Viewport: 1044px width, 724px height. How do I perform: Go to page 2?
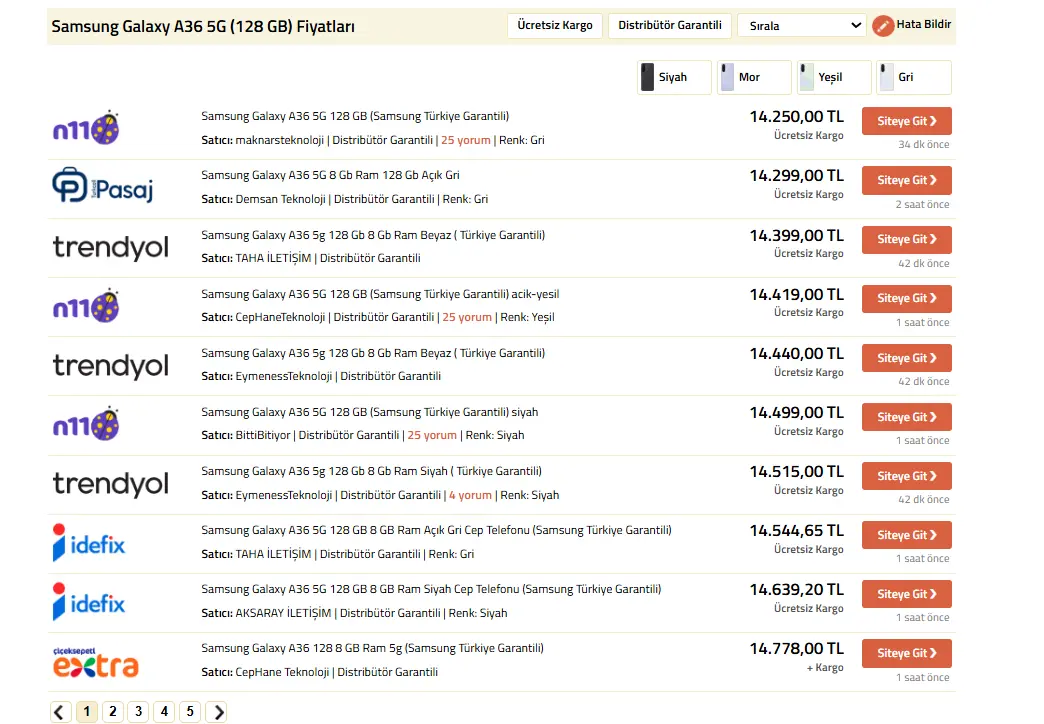[x=113, y=712]
